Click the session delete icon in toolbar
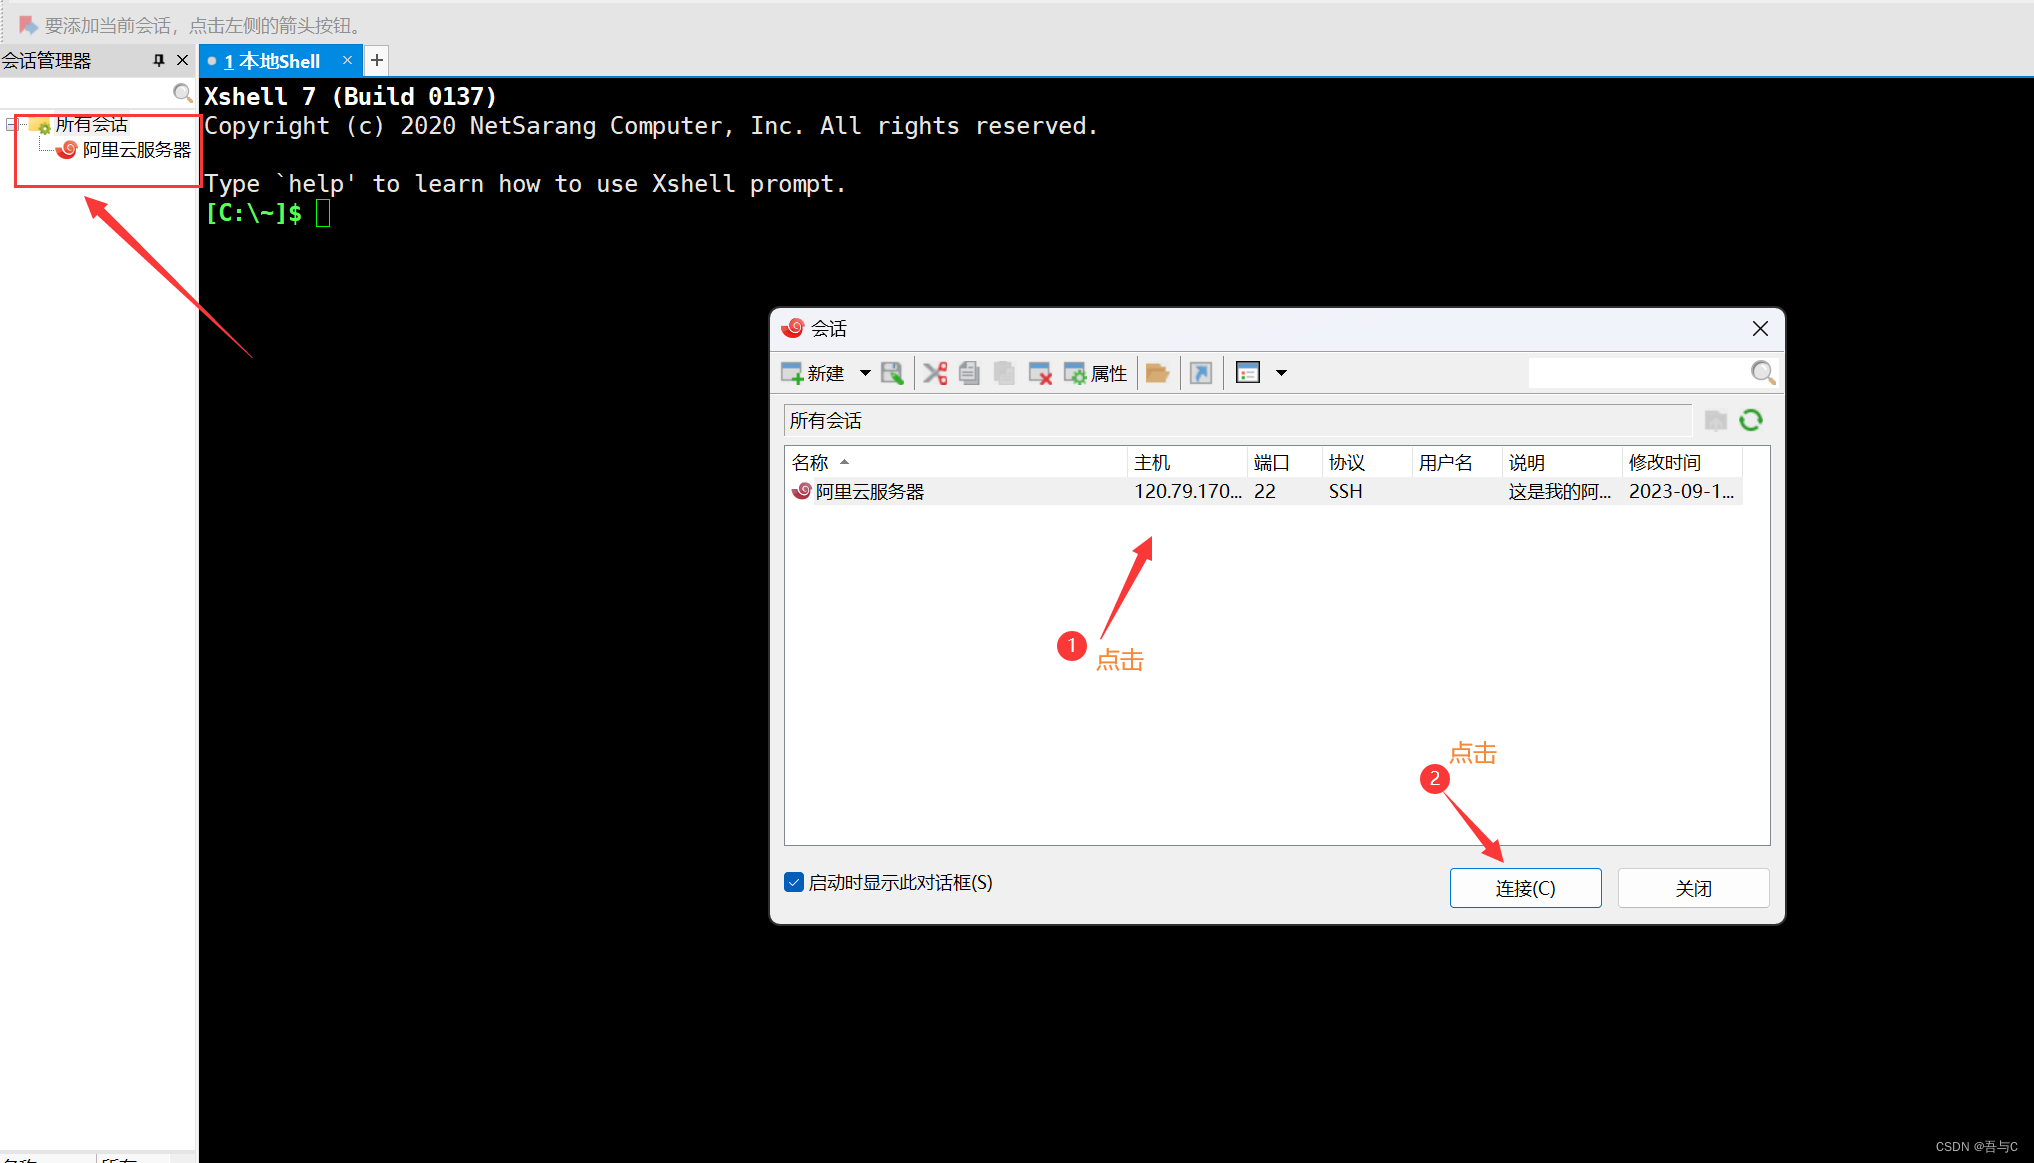The image size is (2034, 1163). pyautogui.click(x=1041, y=373)
